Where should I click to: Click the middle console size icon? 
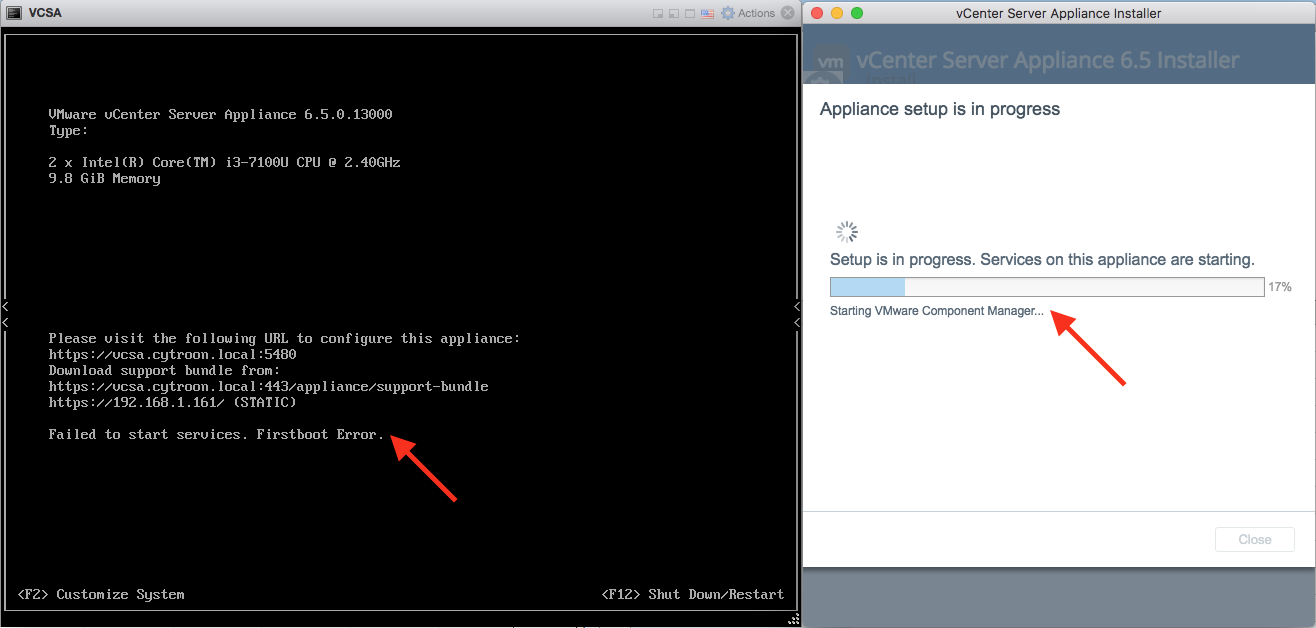click(674, 14)
